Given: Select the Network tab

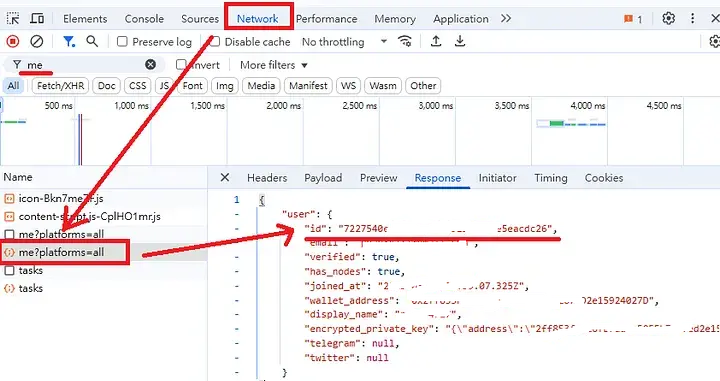Looking at the screenshot, I should pyautogui.click(x=258, y=19).
